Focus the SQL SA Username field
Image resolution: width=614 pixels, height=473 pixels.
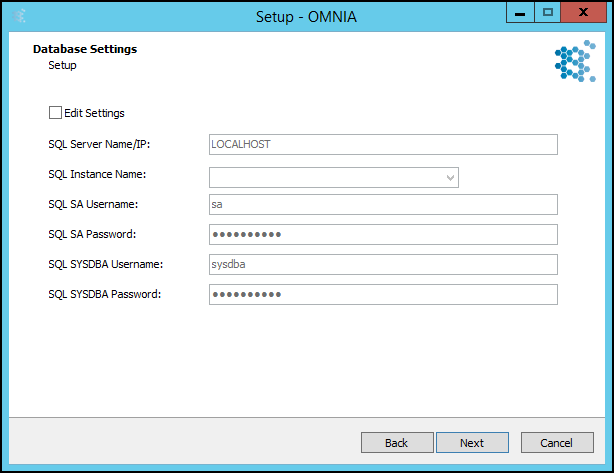click(383, 204)
